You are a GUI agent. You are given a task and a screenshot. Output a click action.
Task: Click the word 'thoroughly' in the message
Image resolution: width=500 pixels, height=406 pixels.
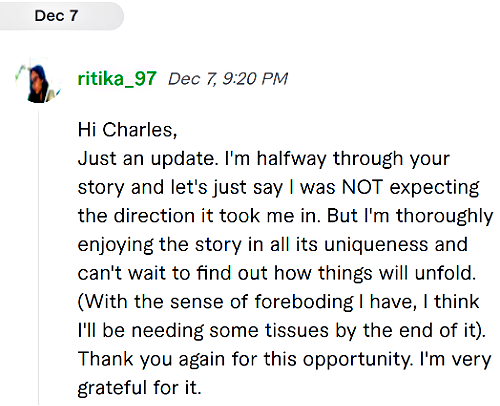coord(445,216)
